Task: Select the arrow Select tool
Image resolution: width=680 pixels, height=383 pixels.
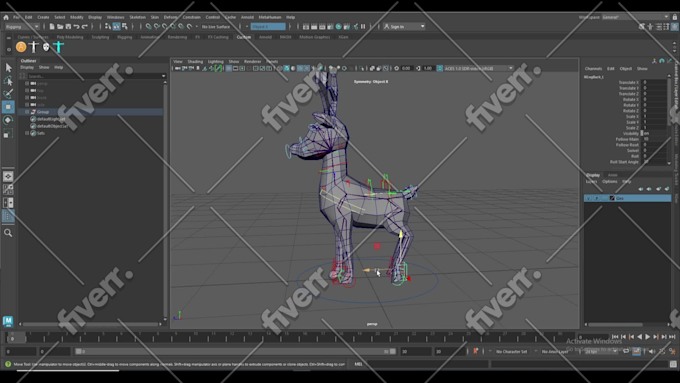Action: pos(8,68)
